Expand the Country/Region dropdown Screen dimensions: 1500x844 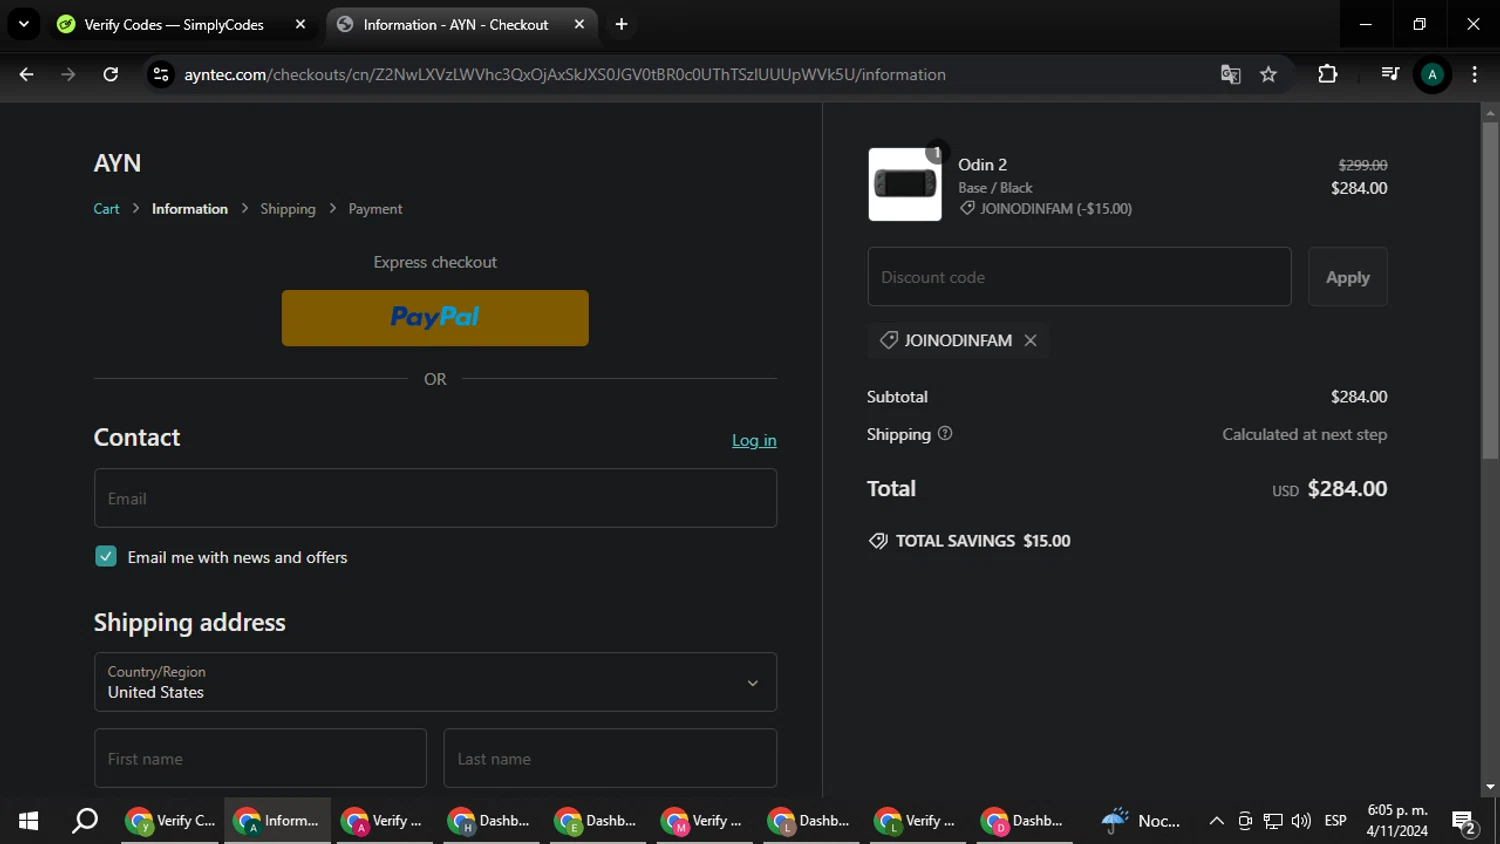[435, 682]
